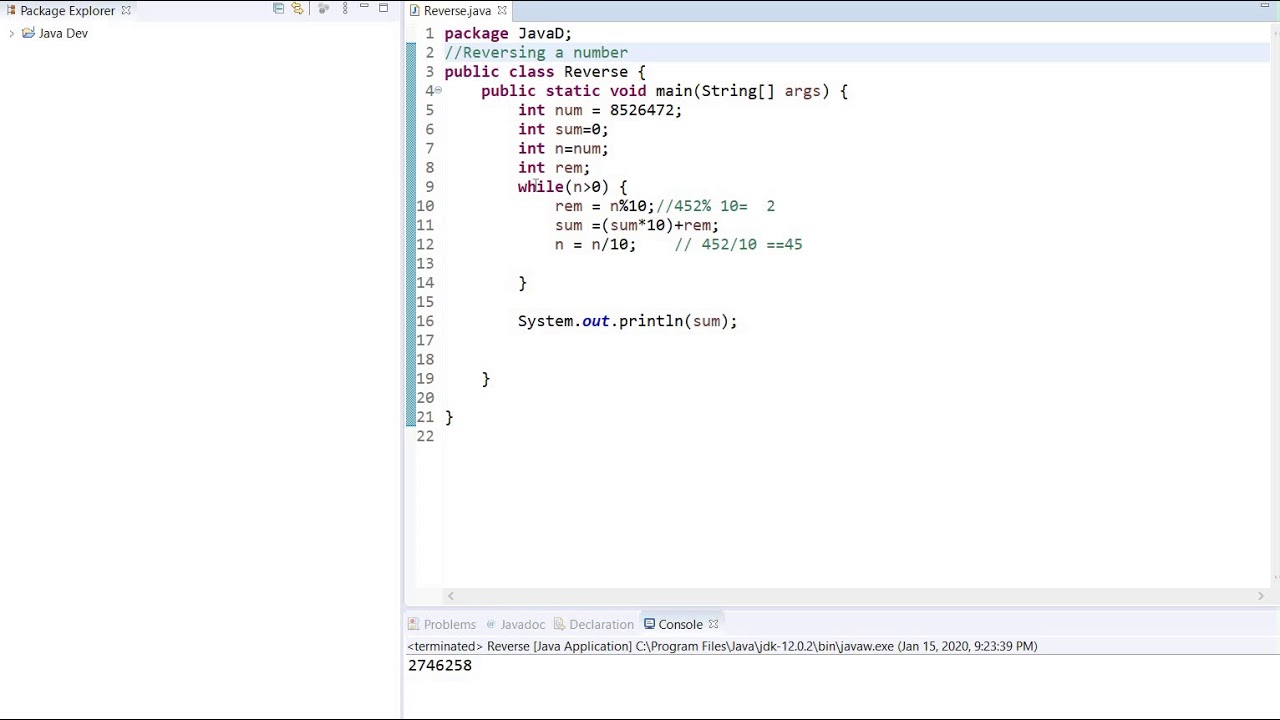Click the 'int sum=0;' line
Image resolution: width=1280 pixels, height=720 pixels.
pos(563,129)
